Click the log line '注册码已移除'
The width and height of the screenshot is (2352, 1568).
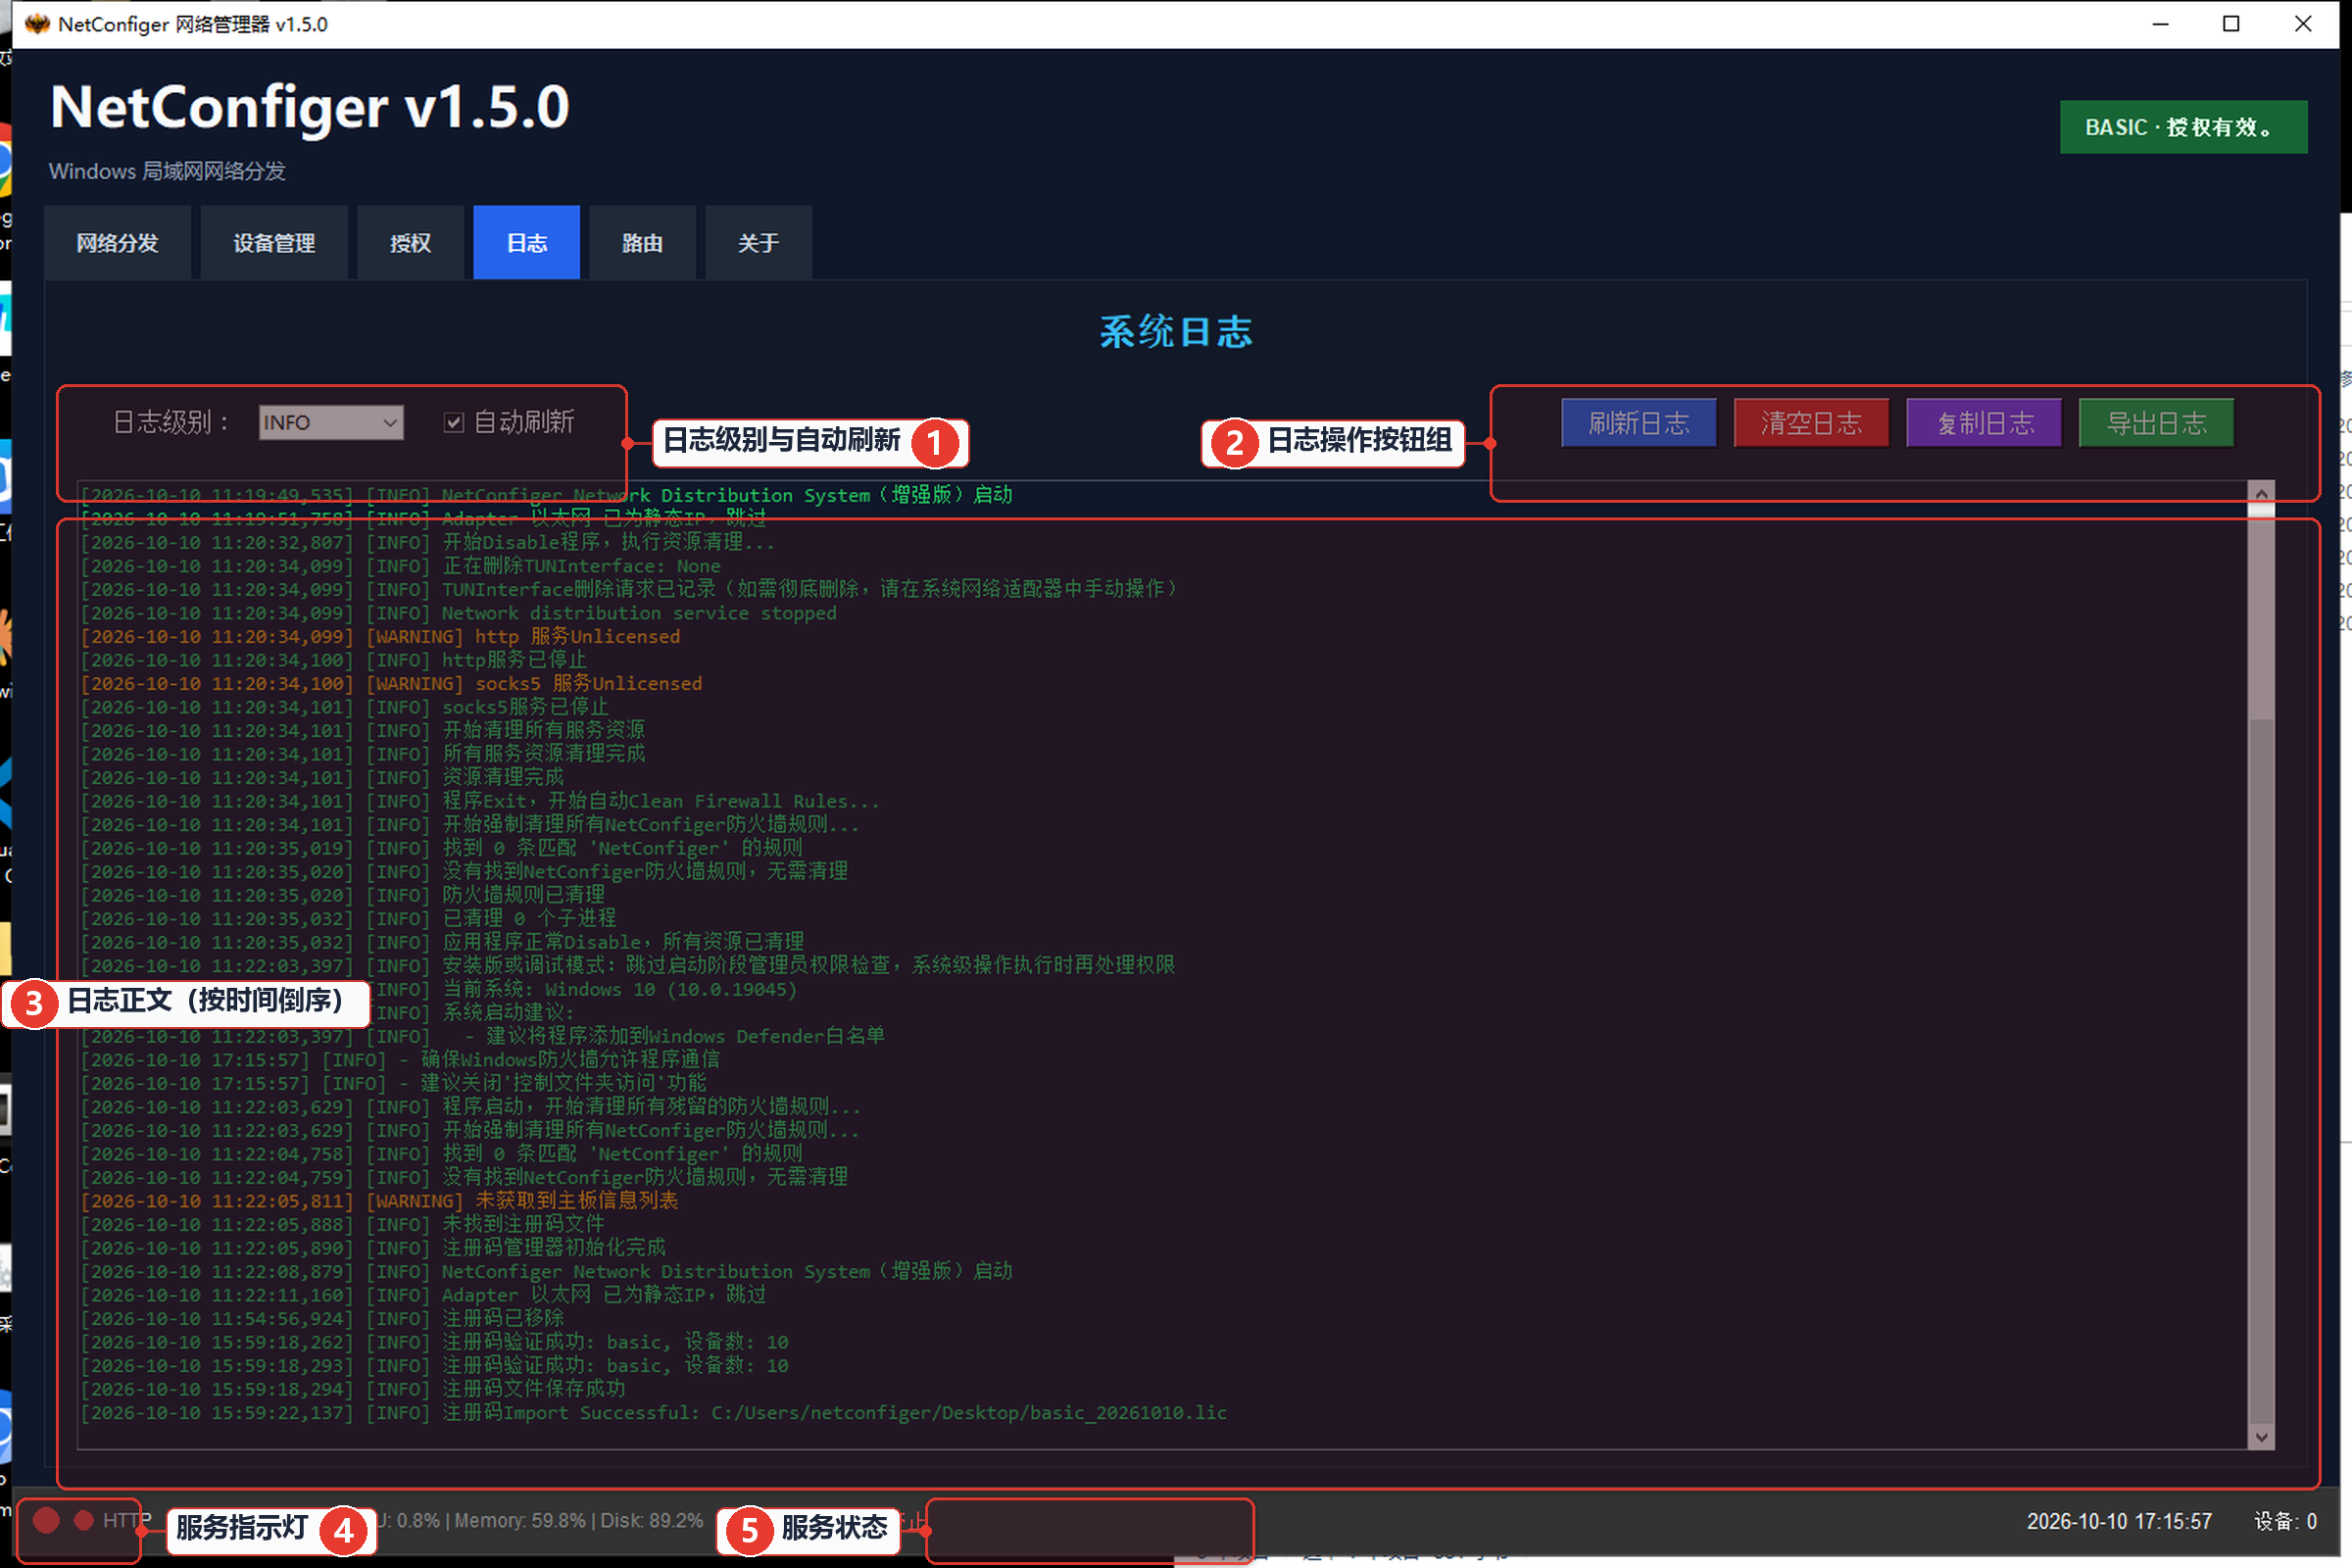click(x=322, y=1318)
